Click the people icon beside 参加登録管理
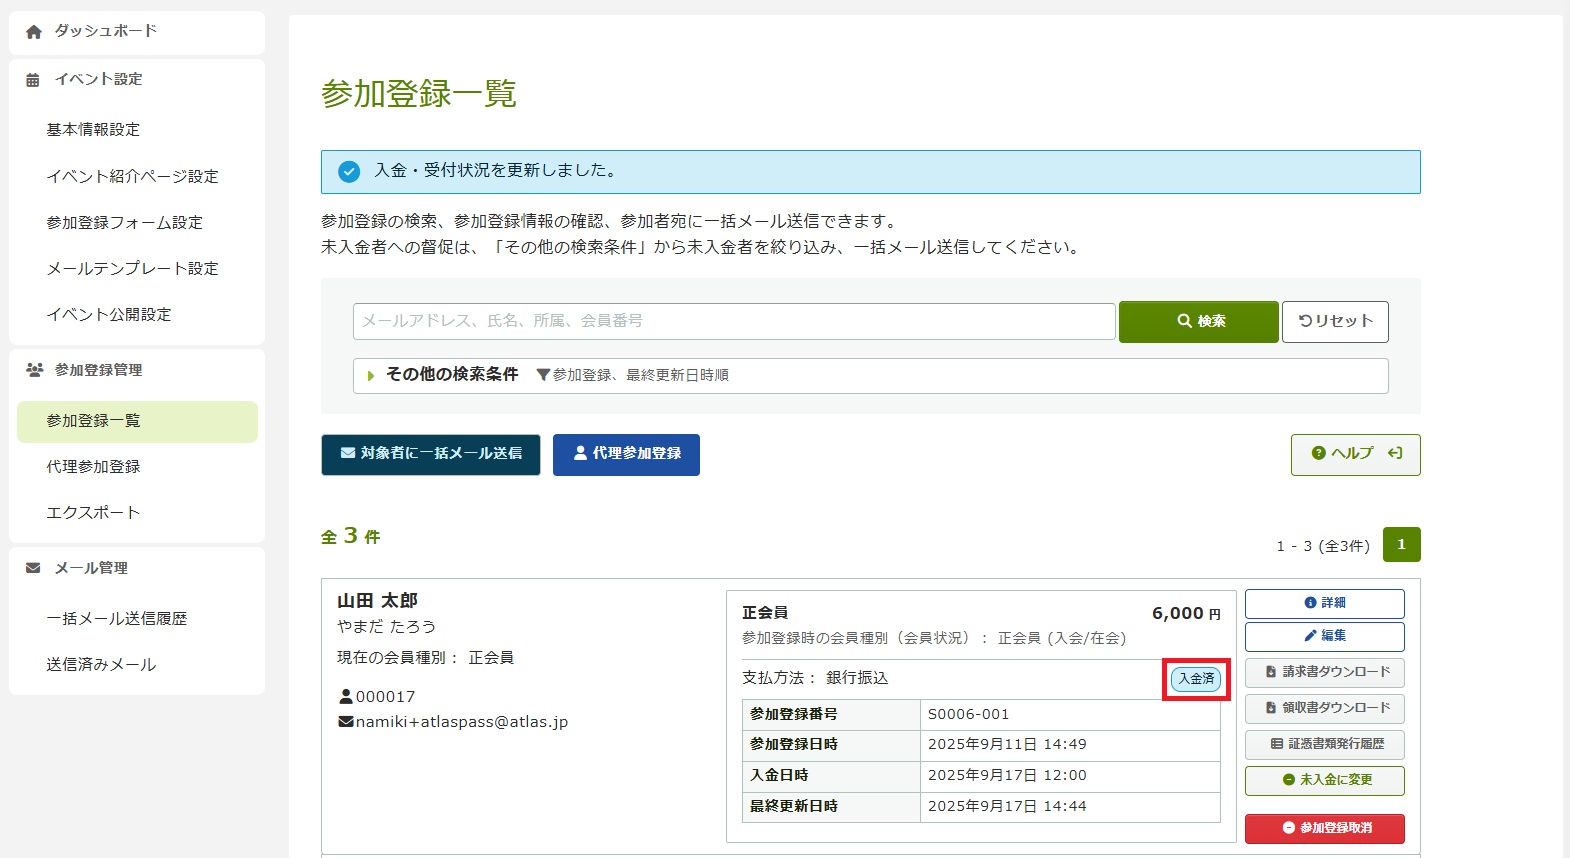The image size is (1570, 858). pyautogui.click(x=34, y=370)
